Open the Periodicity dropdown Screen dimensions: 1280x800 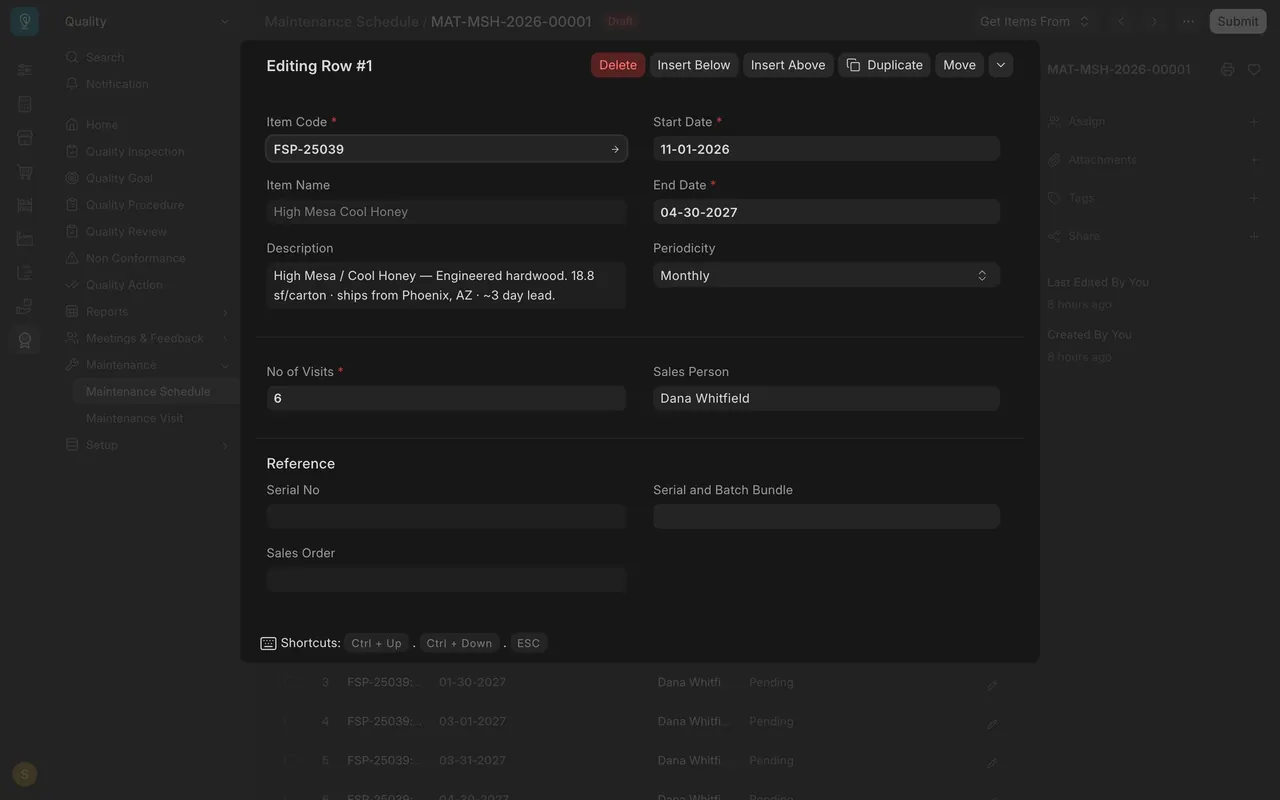point(826,275)
